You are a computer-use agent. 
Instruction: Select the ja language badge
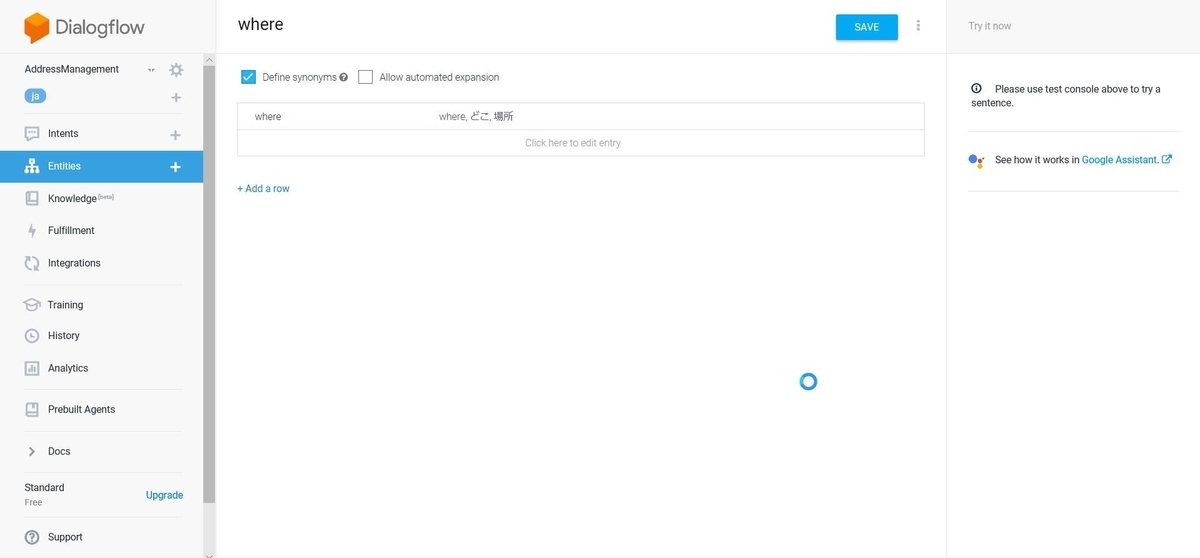tap(35, 96)
